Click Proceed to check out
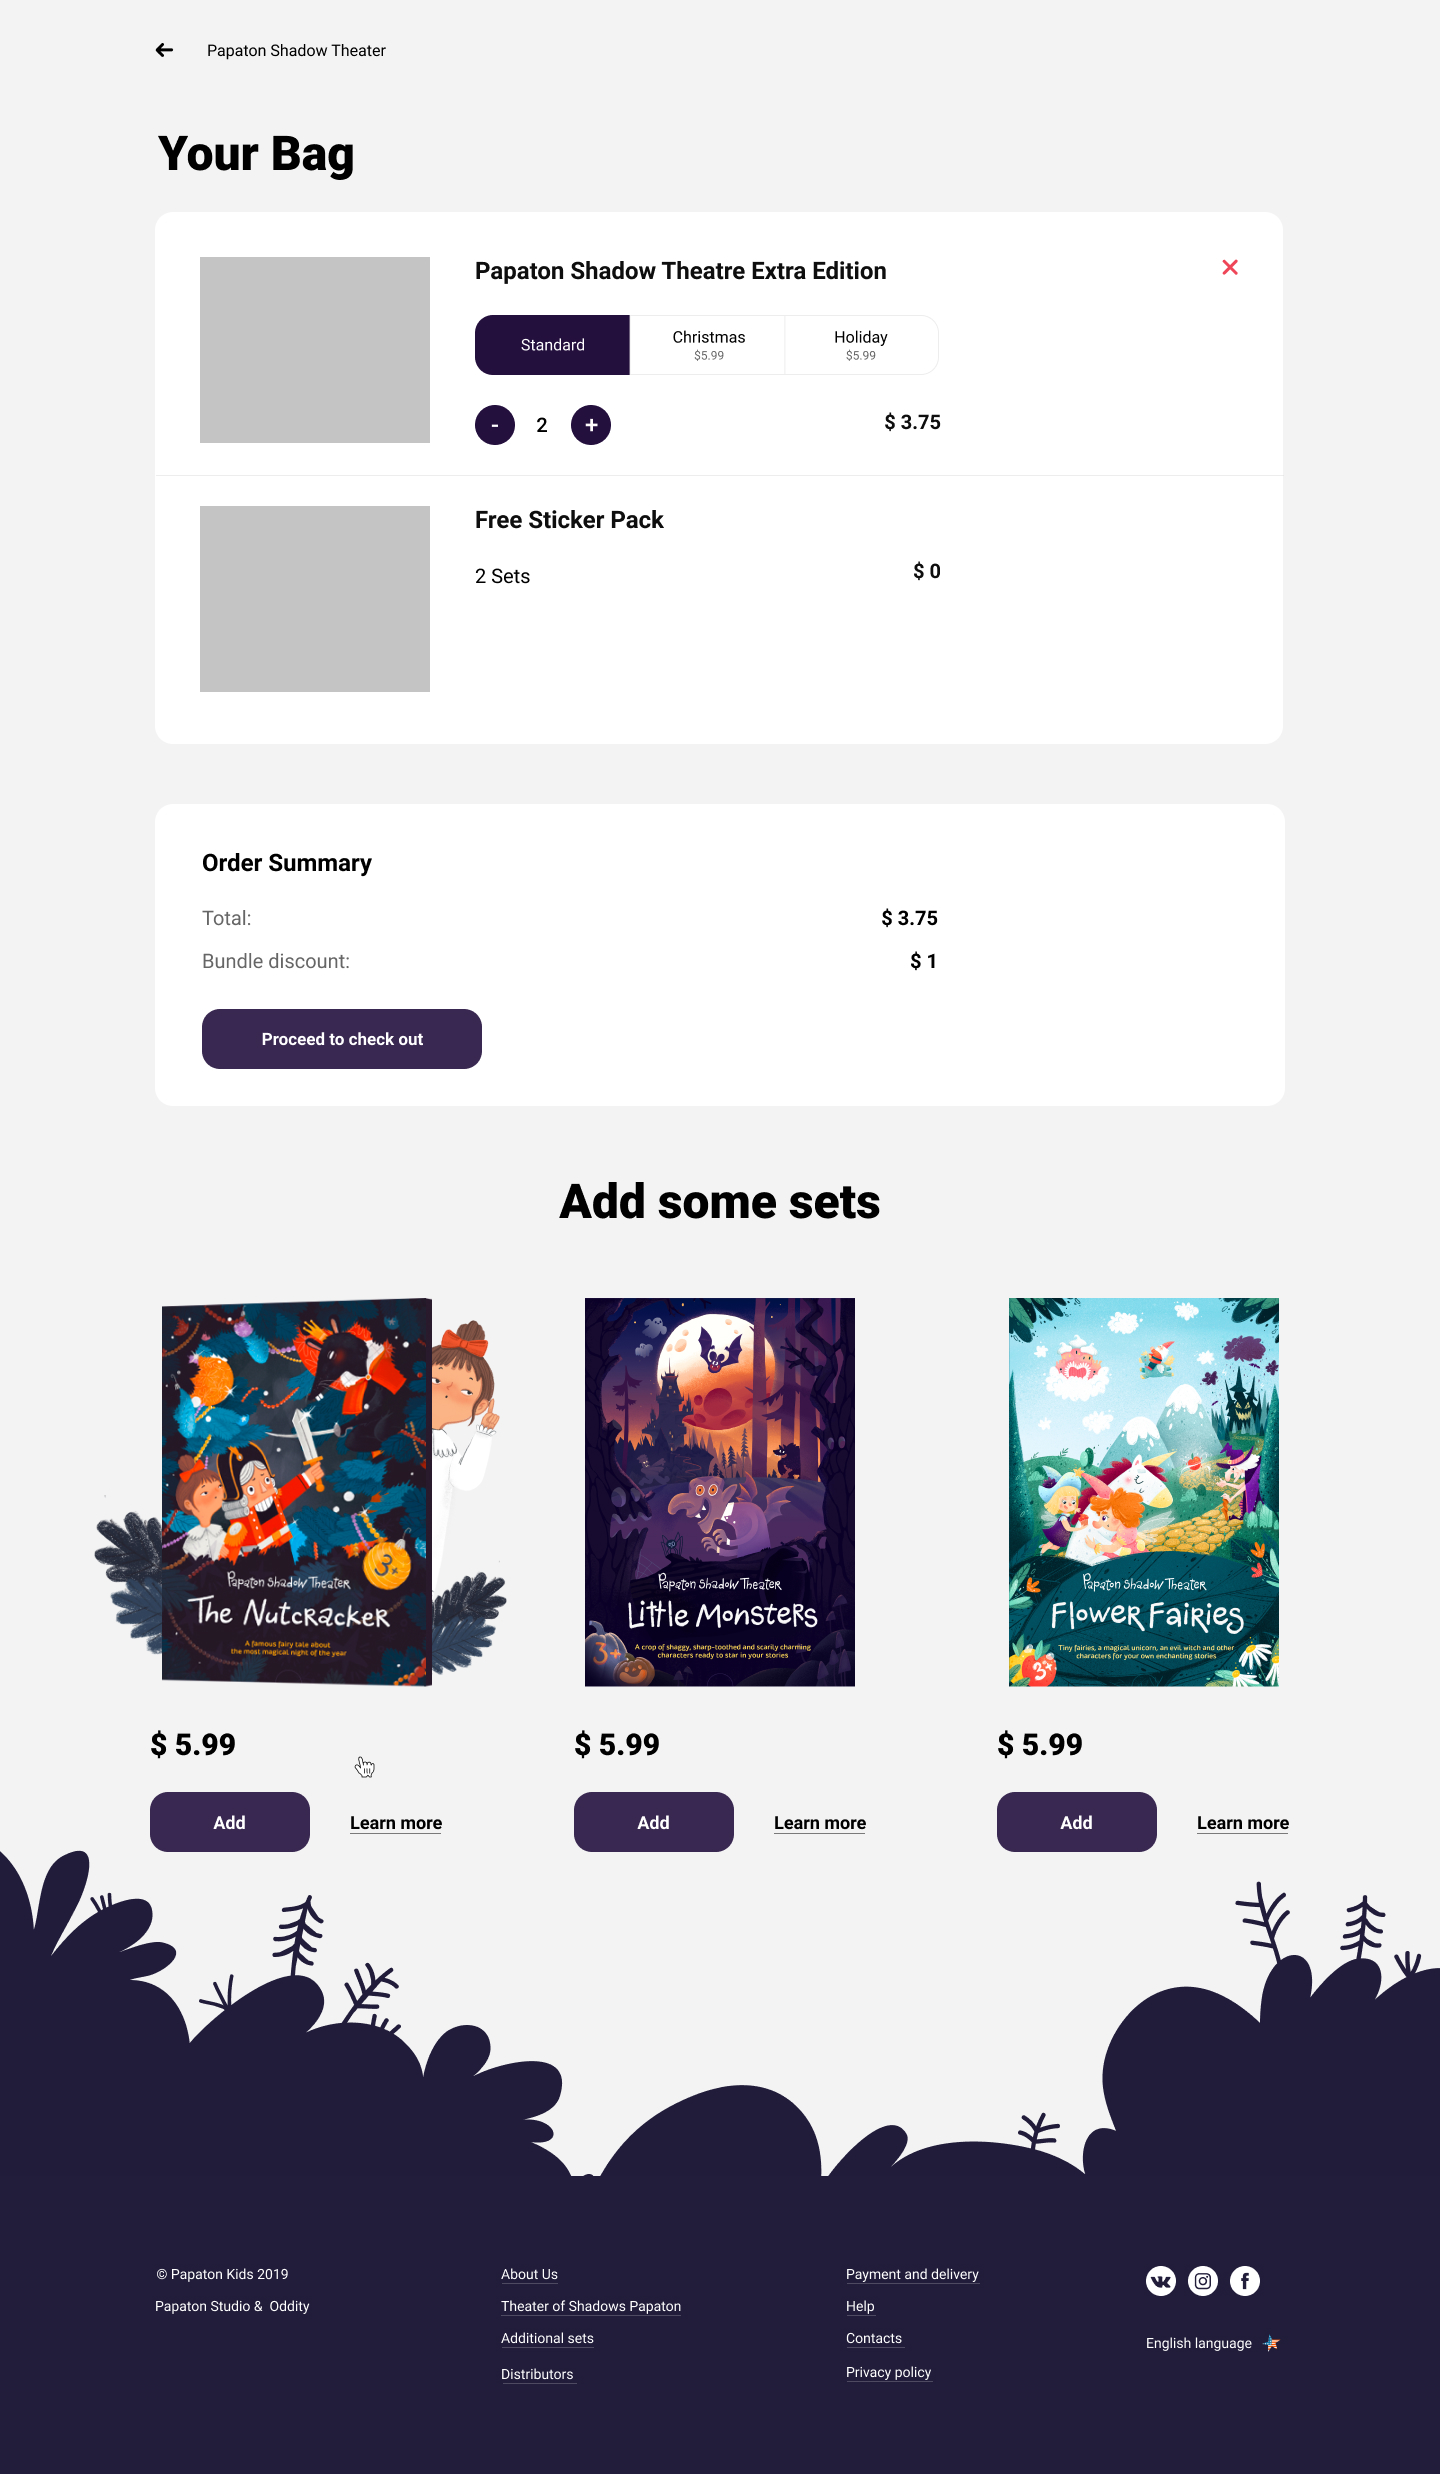Image resolution: width=1440 pixels, height=2474 pixels. [342, 1039]
